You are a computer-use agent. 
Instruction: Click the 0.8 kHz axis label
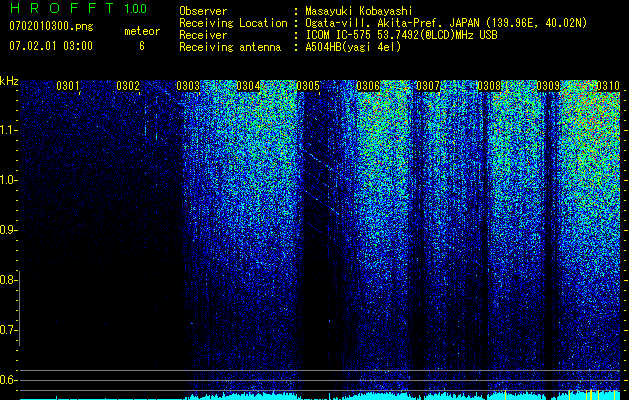pos(8,280)
